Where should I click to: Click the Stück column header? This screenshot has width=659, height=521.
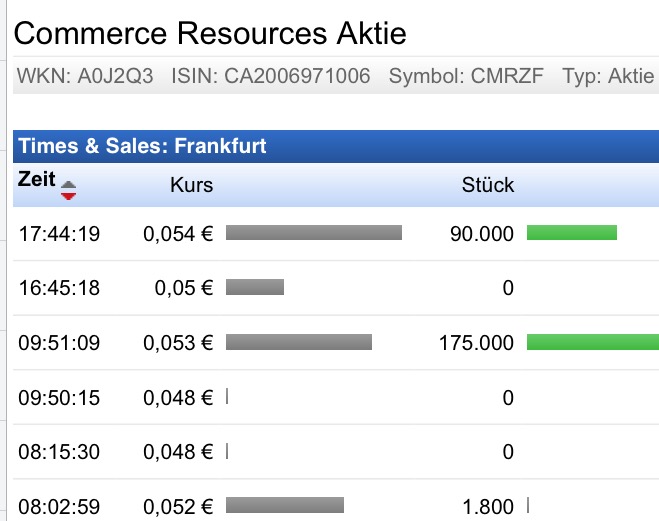pyautogui.click(x=488, y=185)
